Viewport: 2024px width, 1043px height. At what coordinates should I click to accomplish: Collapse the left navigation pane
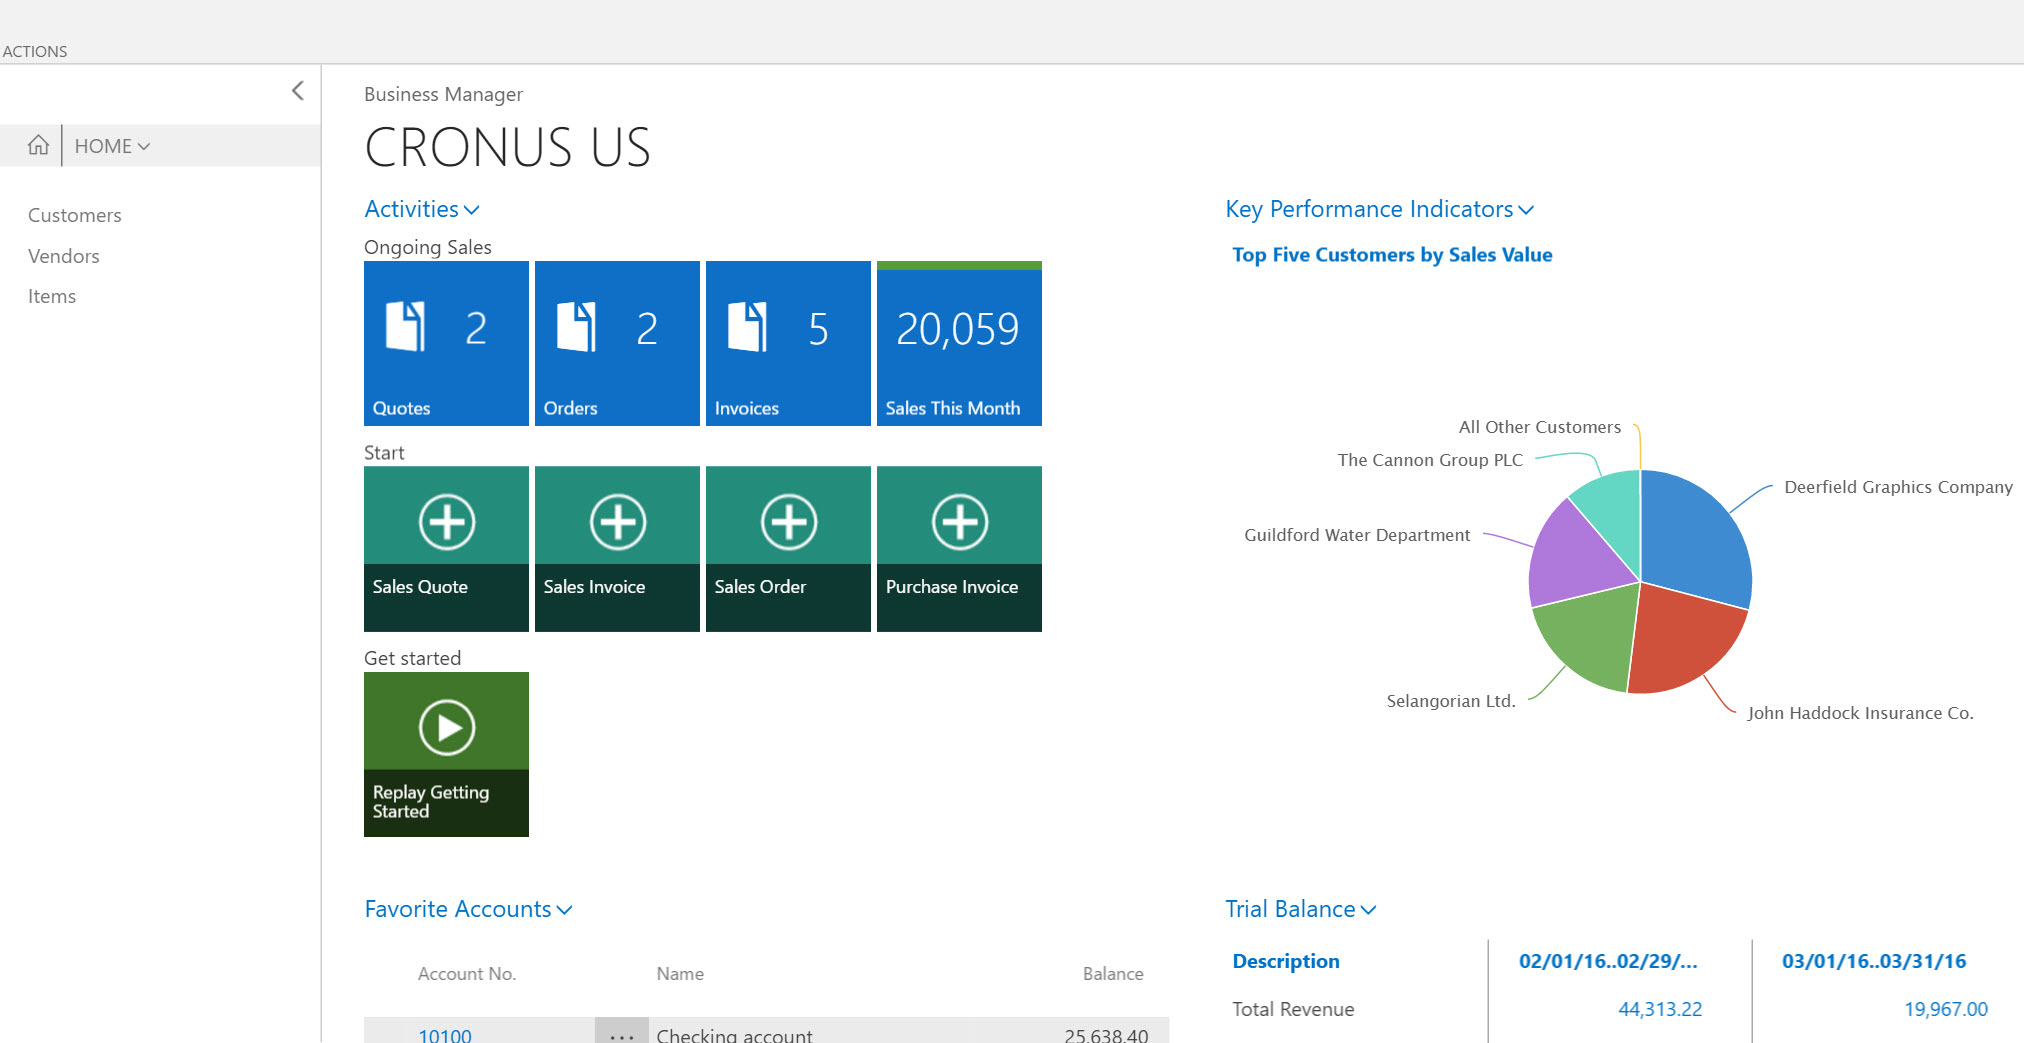(x=297, y=90)
